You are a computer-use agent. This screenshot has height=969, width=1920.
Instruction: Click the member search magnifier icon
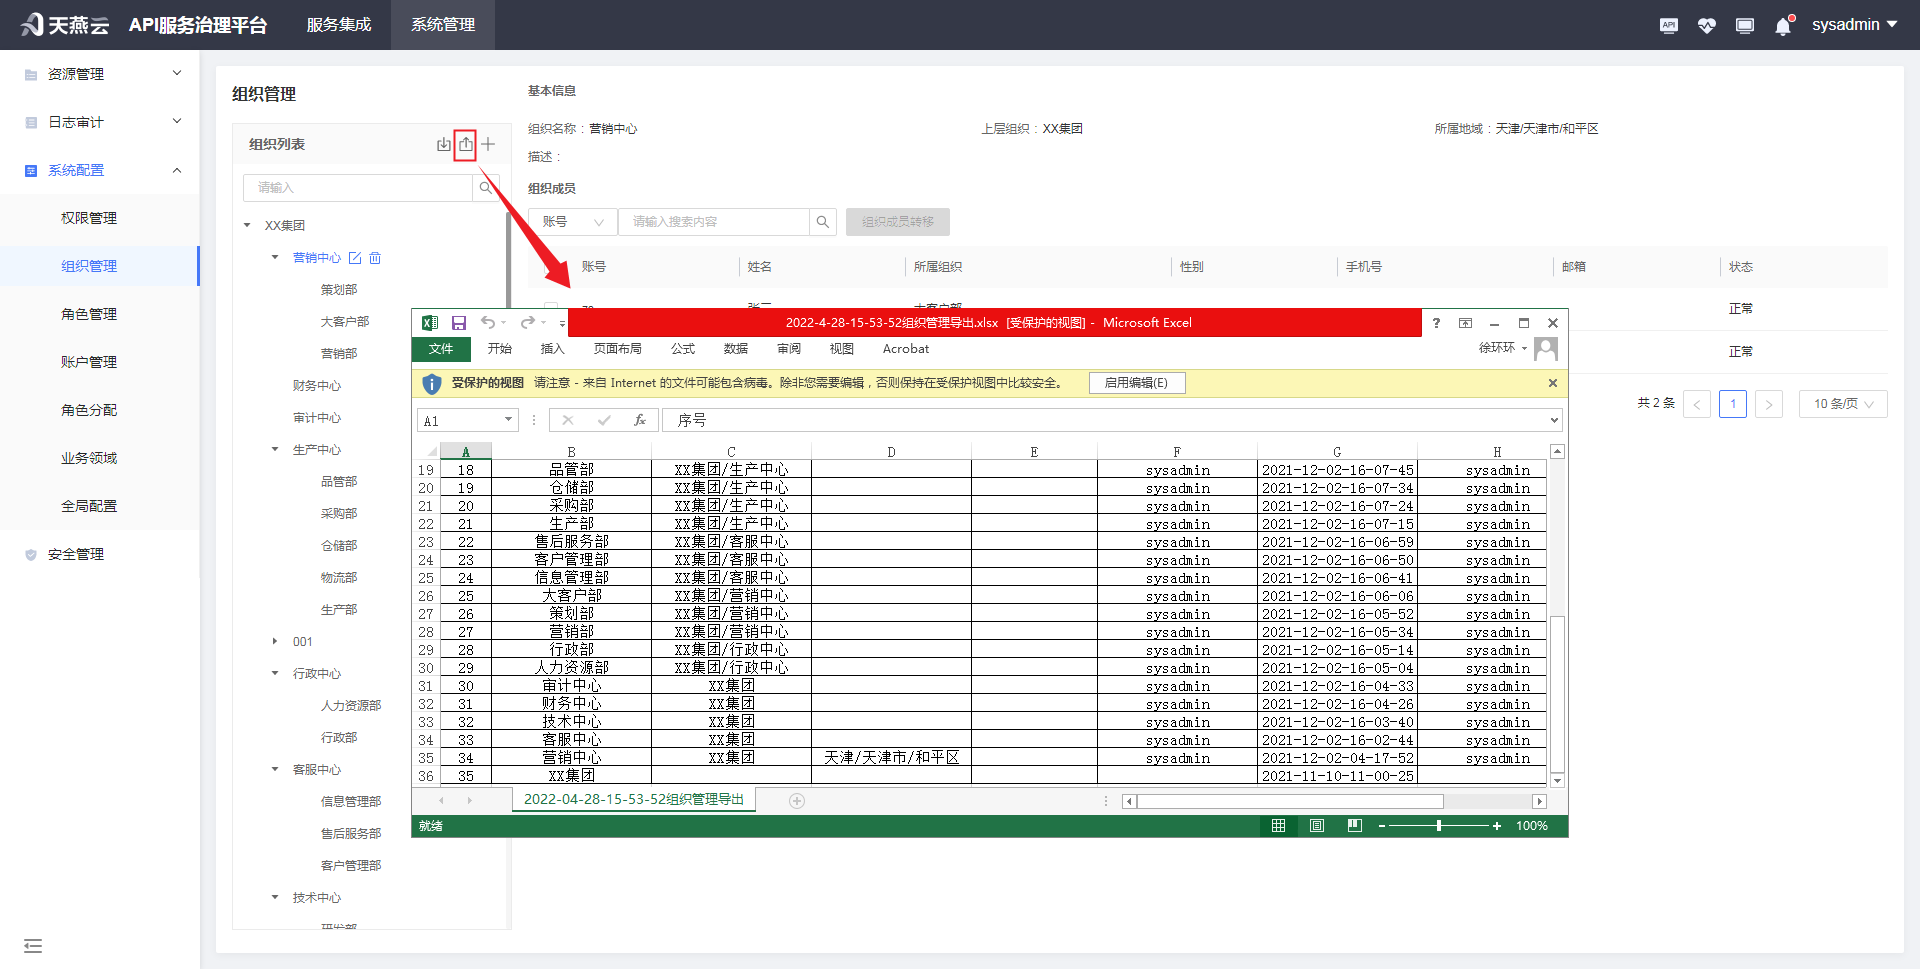click(822, 222)
